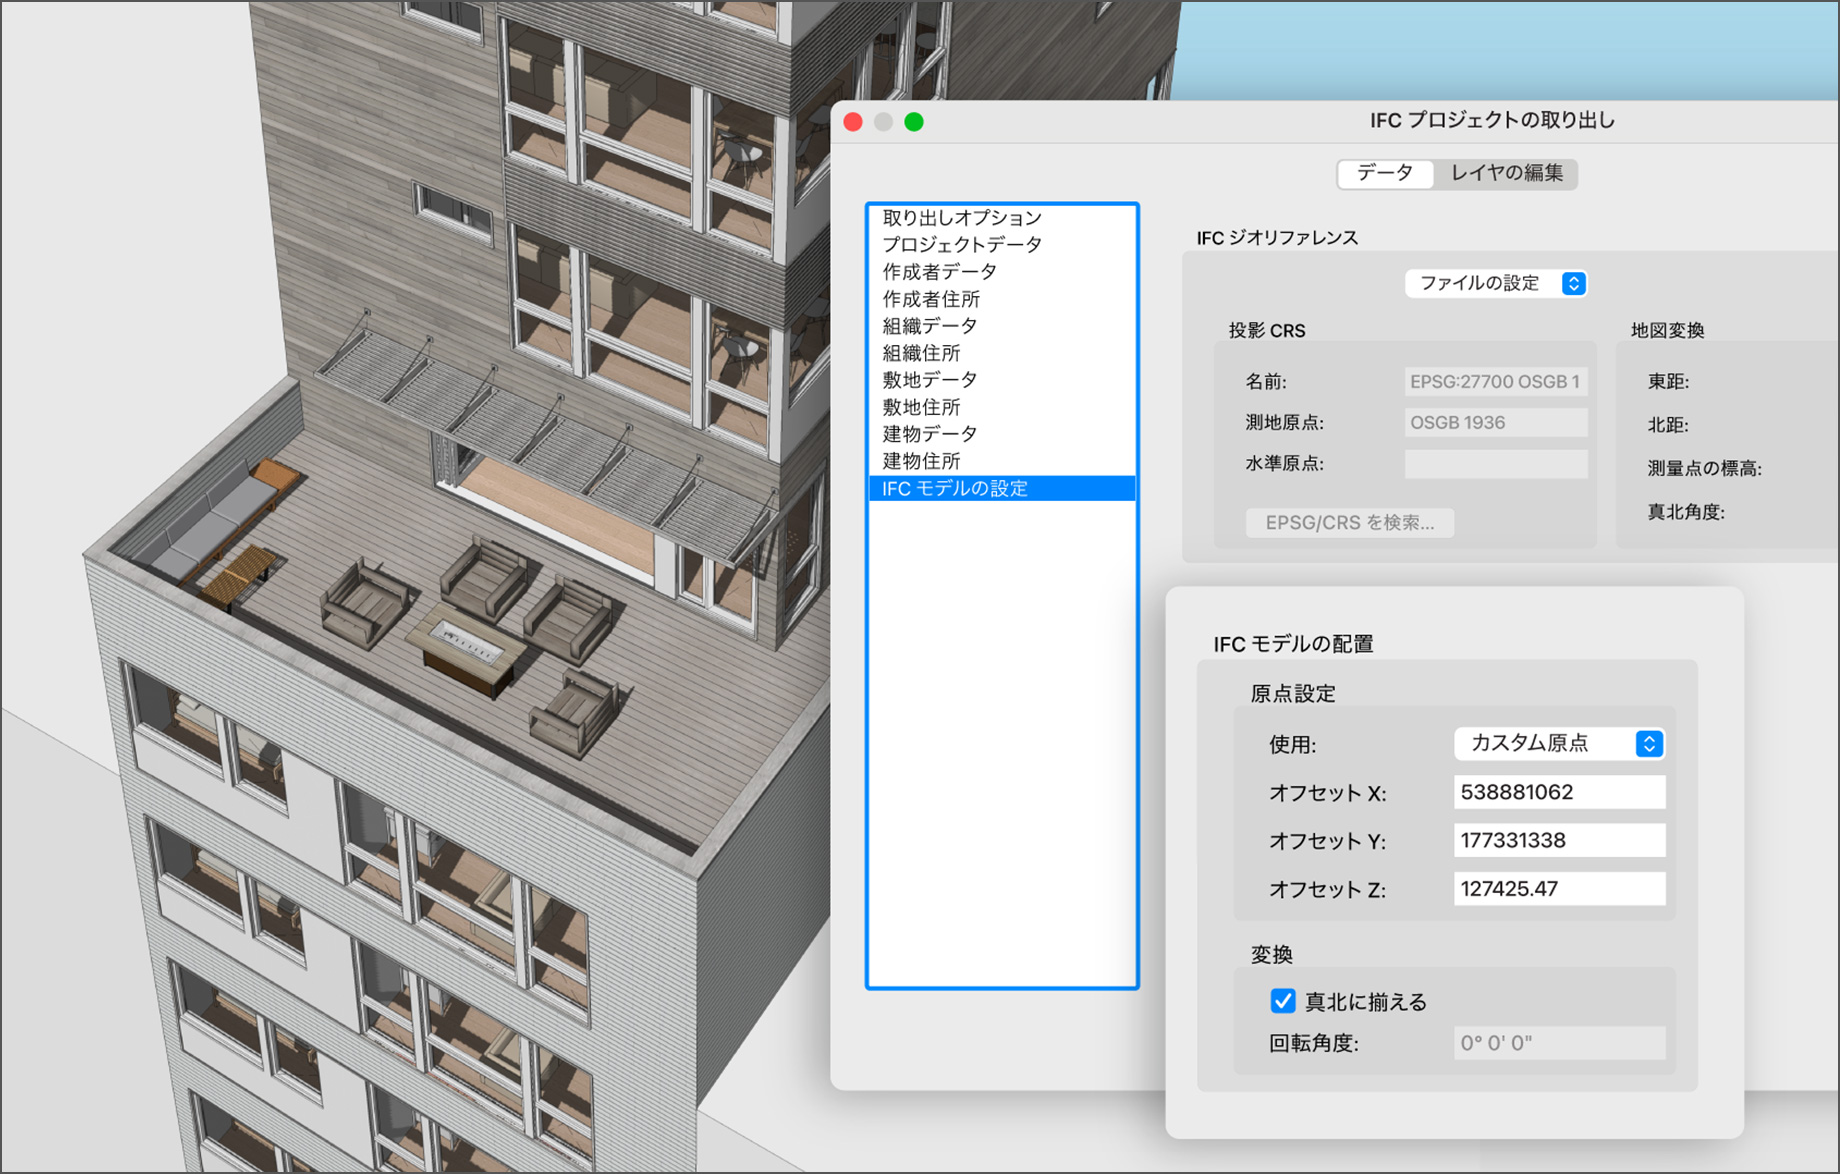Select 建物データ in the list
This screenshot has width=1840, height=1174.
point(1002,433)
